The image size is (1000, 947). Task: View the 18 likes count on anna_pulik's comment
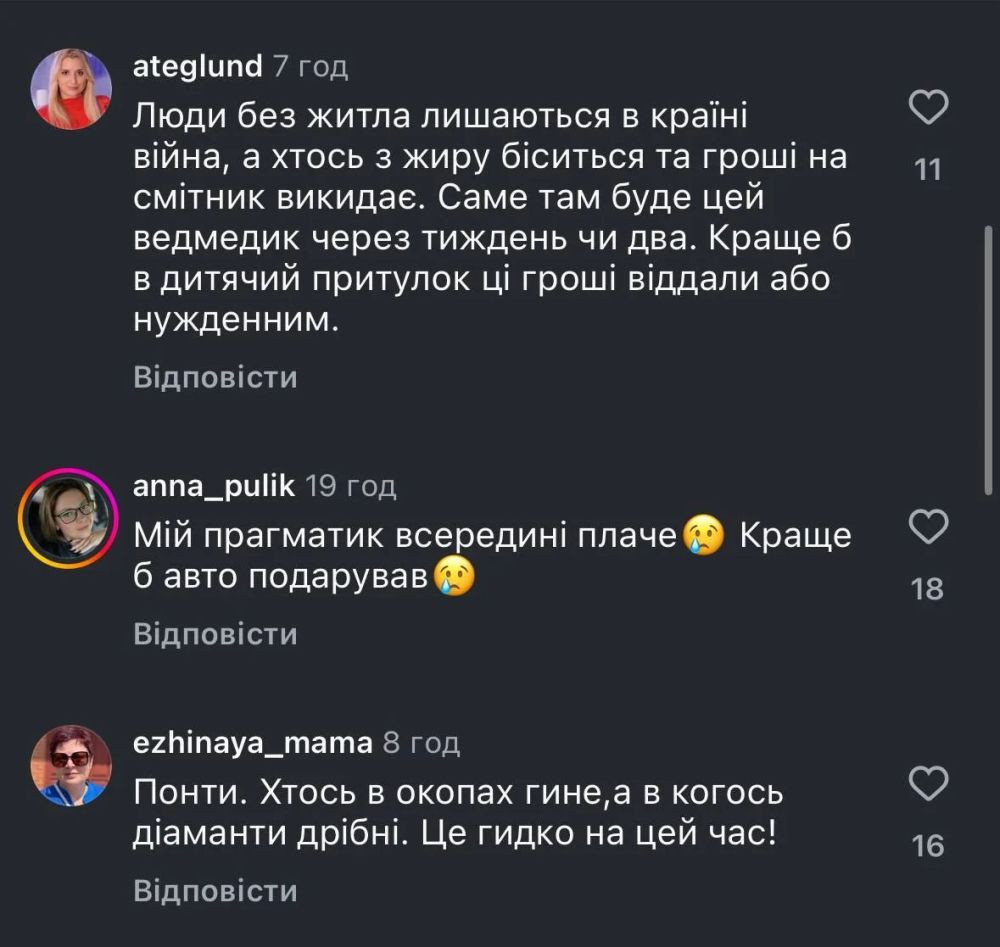(928, 590)
